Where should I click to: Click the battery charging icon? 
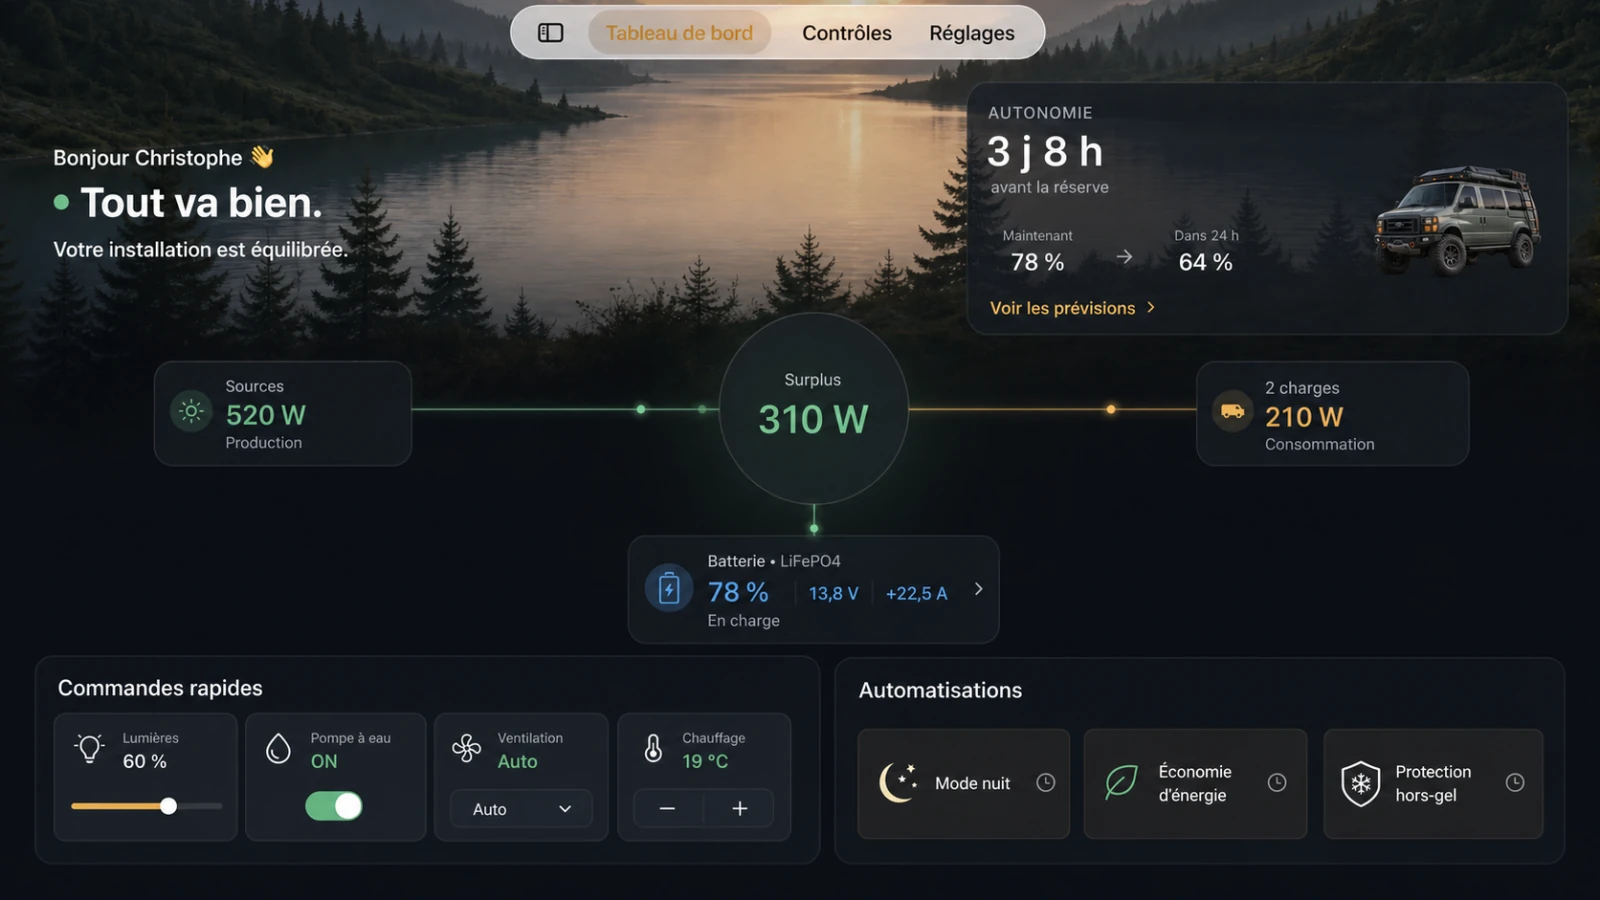click(x=669, y=588)
